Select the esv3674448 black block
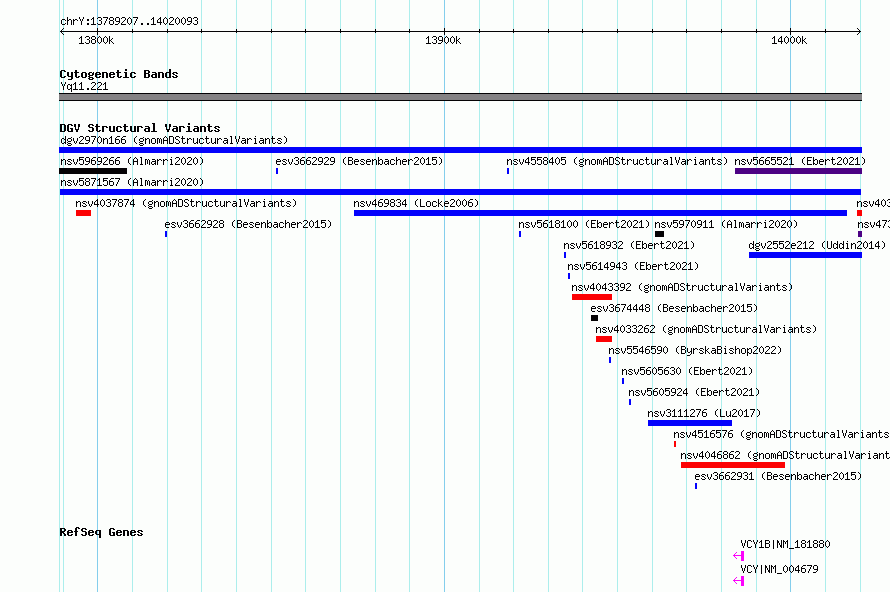This screenshot has width=890, height=592. click(x=594, y=318)
